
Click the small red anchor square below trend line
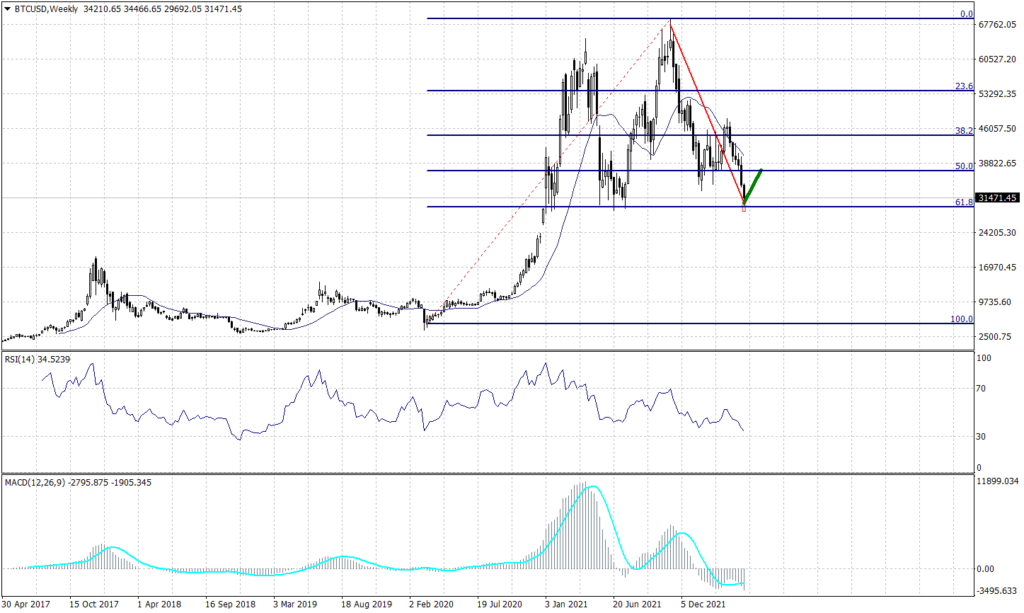pyautogui.click(x=744, y=208)
